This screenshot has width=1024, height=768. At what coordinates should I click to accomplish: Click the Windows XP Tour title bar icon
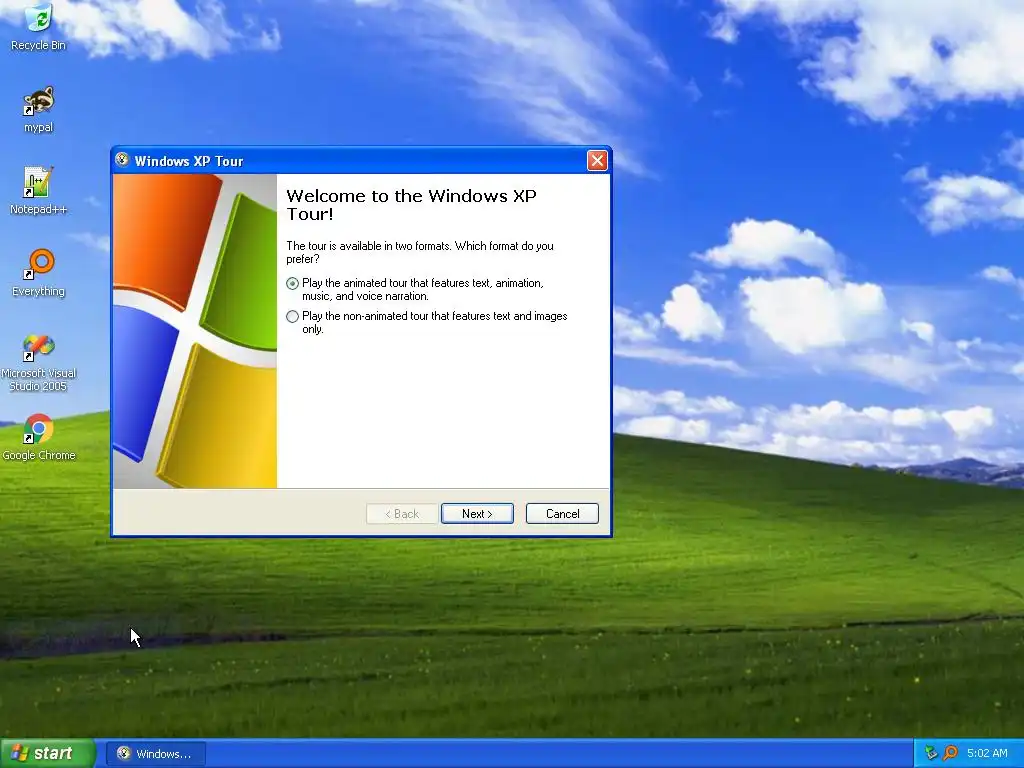click(x=122, y=160)
